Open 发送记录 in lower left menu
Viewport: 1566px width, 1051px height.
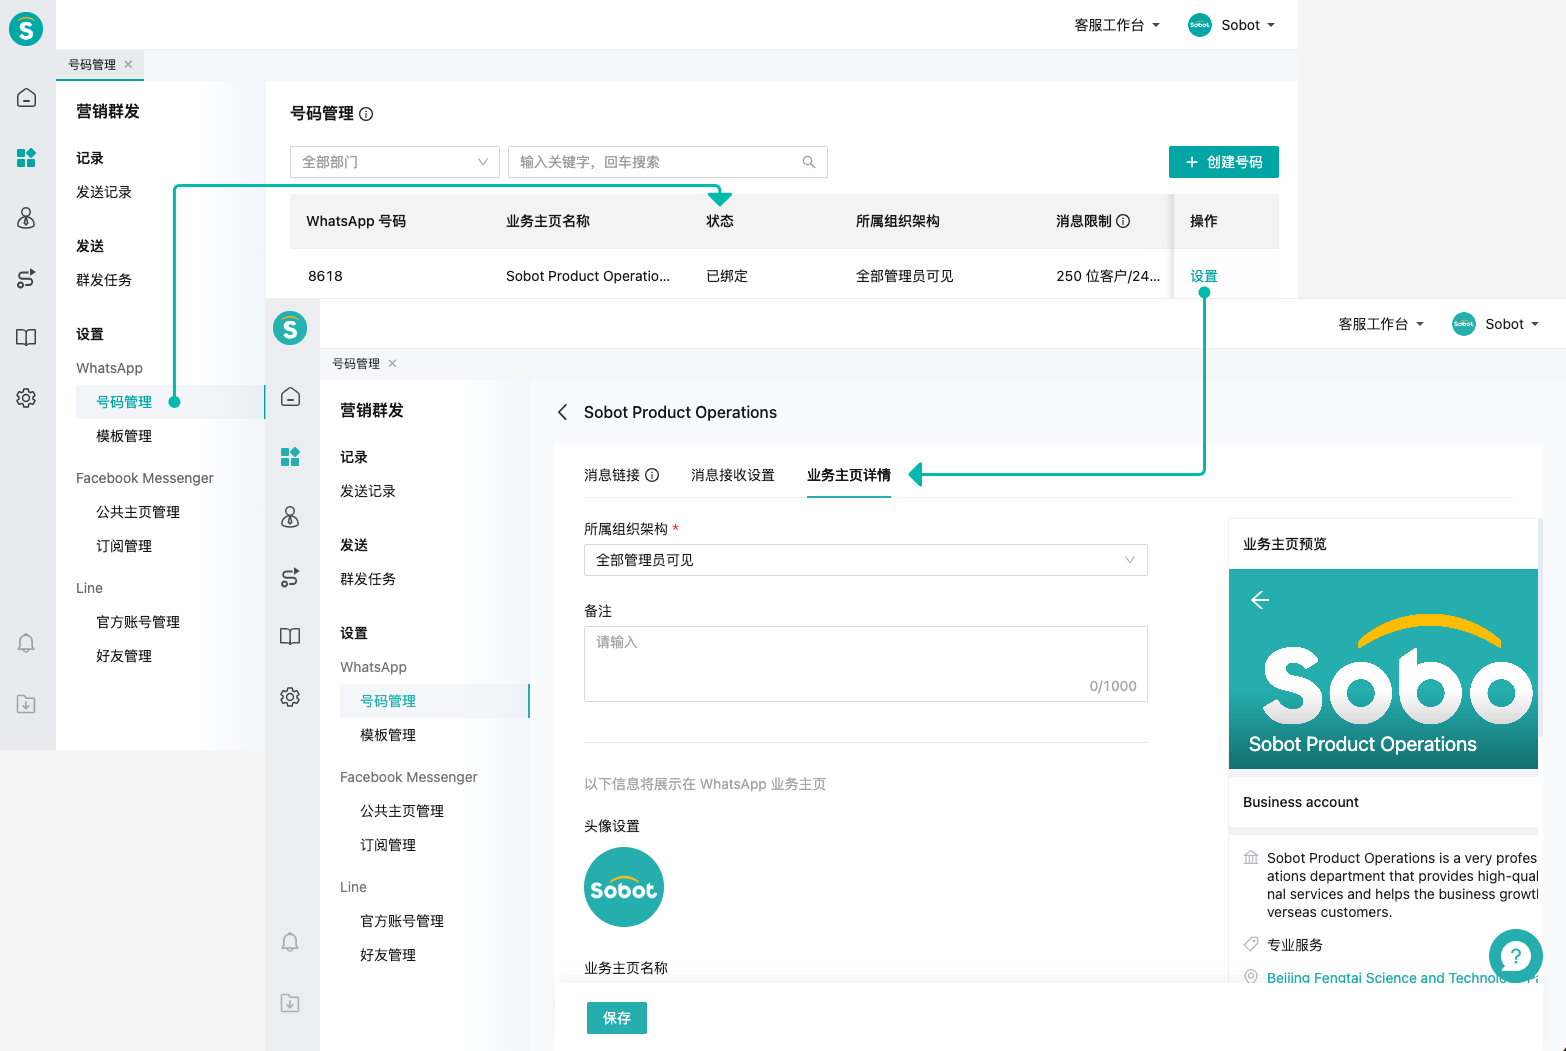368,491
